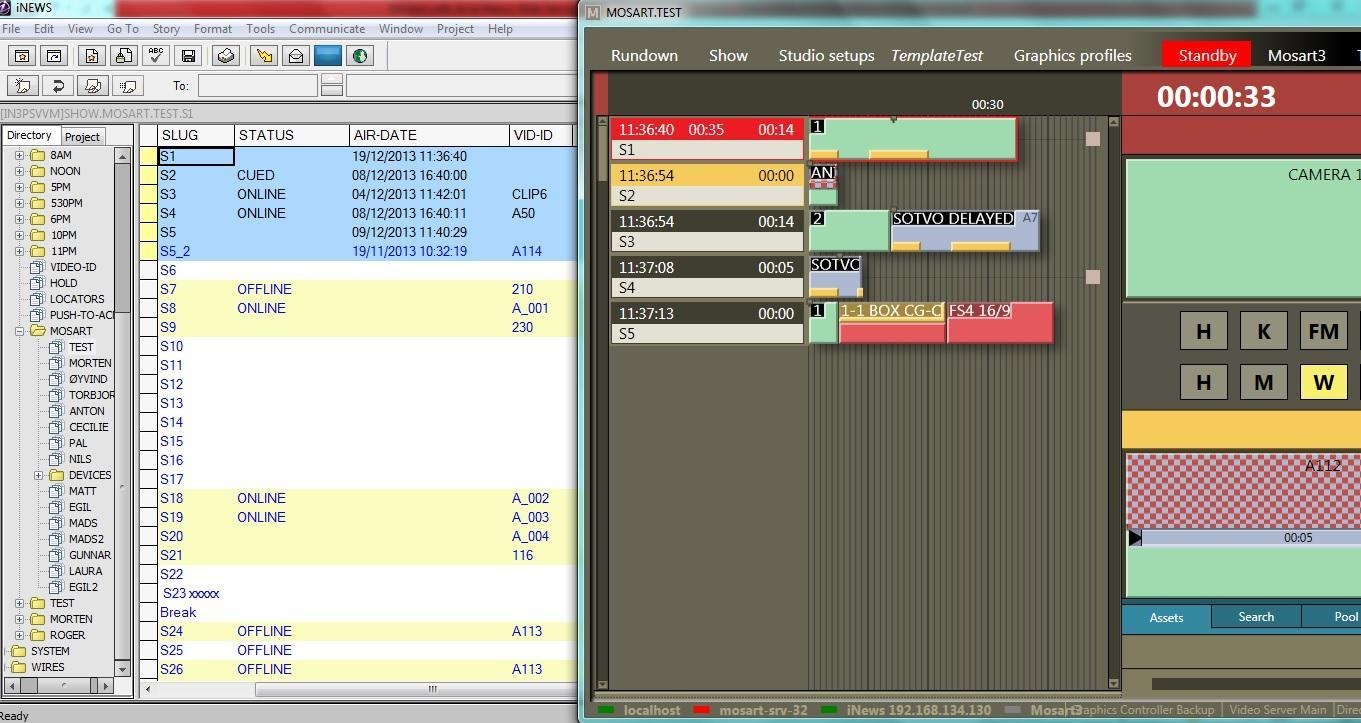The width and height of the screenshot is (1361, 723).
Task: Click the curved return arrow icon
Action: pos(58,86)
